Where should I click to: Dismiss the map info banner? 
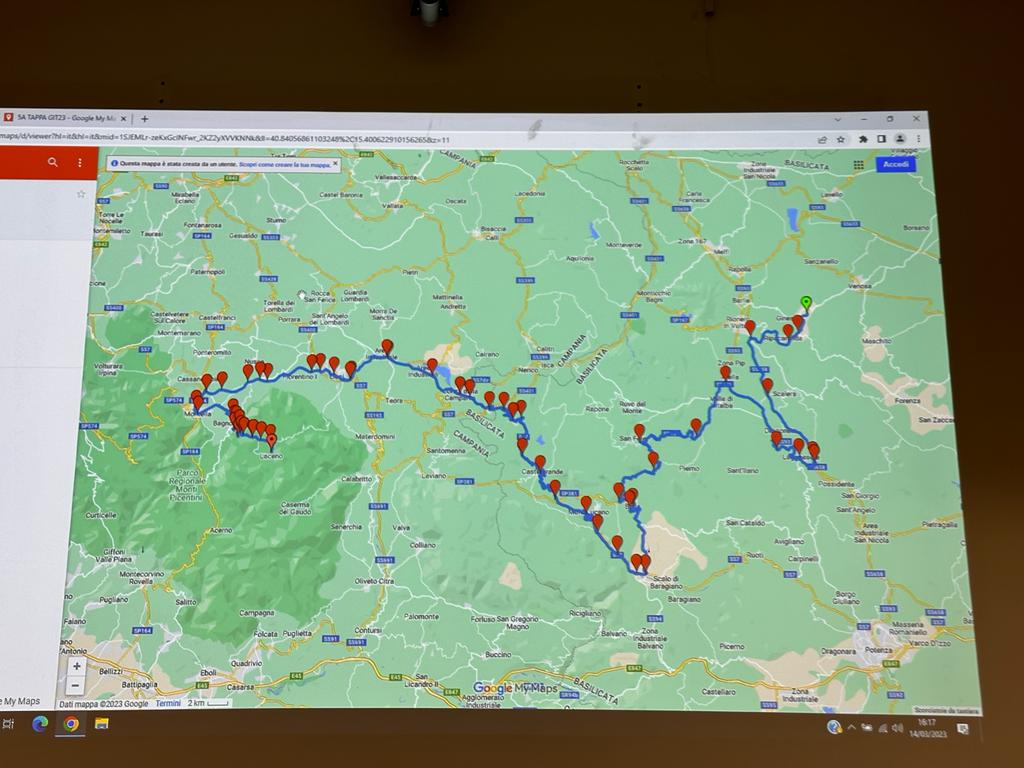click(x=336, y=163)
